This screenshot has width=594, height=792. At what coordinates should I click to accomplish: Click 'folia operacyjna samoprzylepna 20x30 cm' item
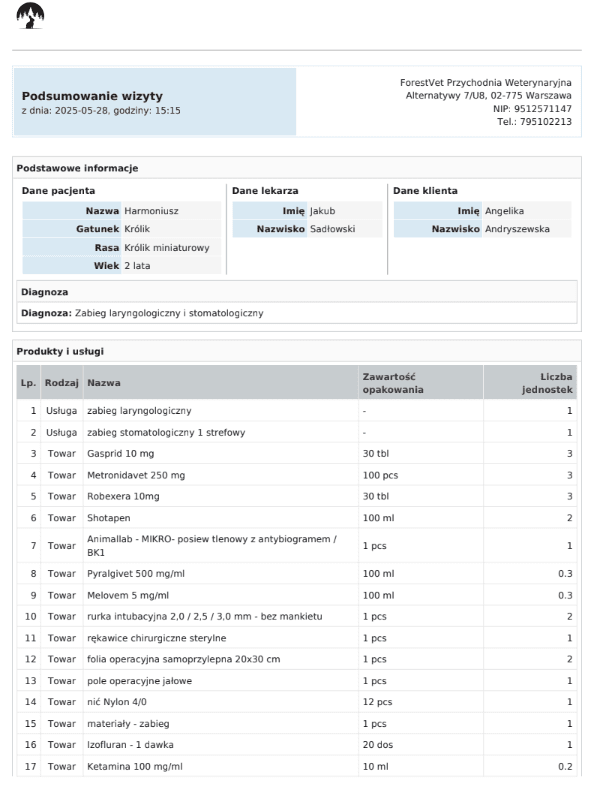coord(183,659)
